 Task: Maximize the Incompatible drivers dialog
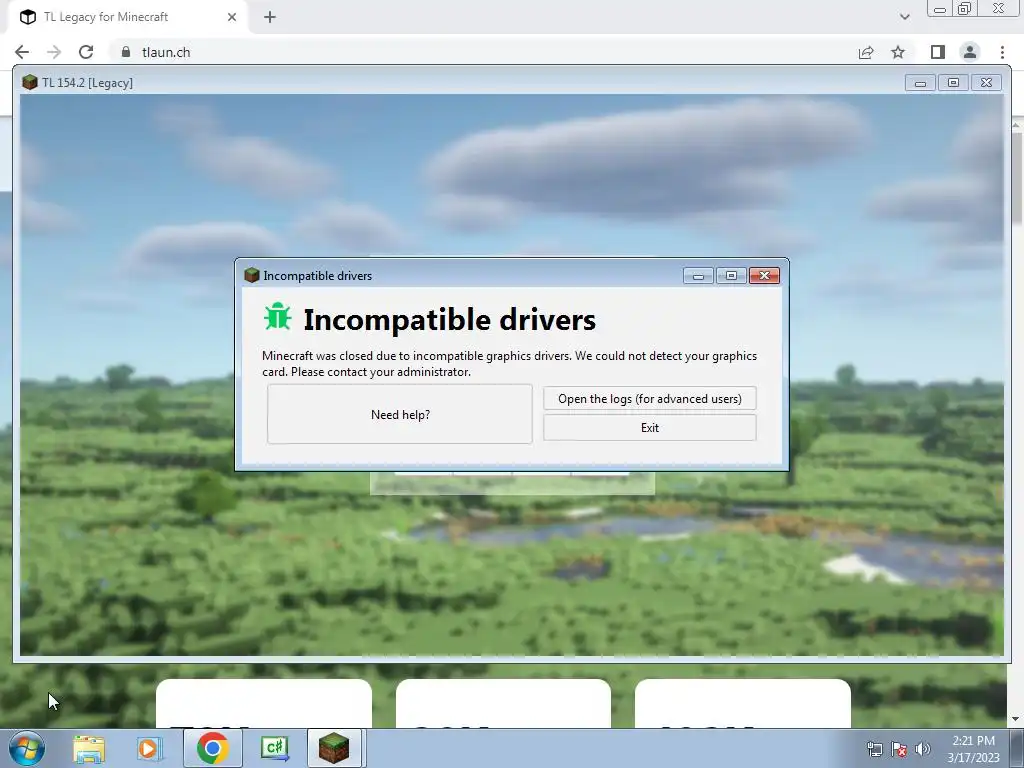point(731,276)
